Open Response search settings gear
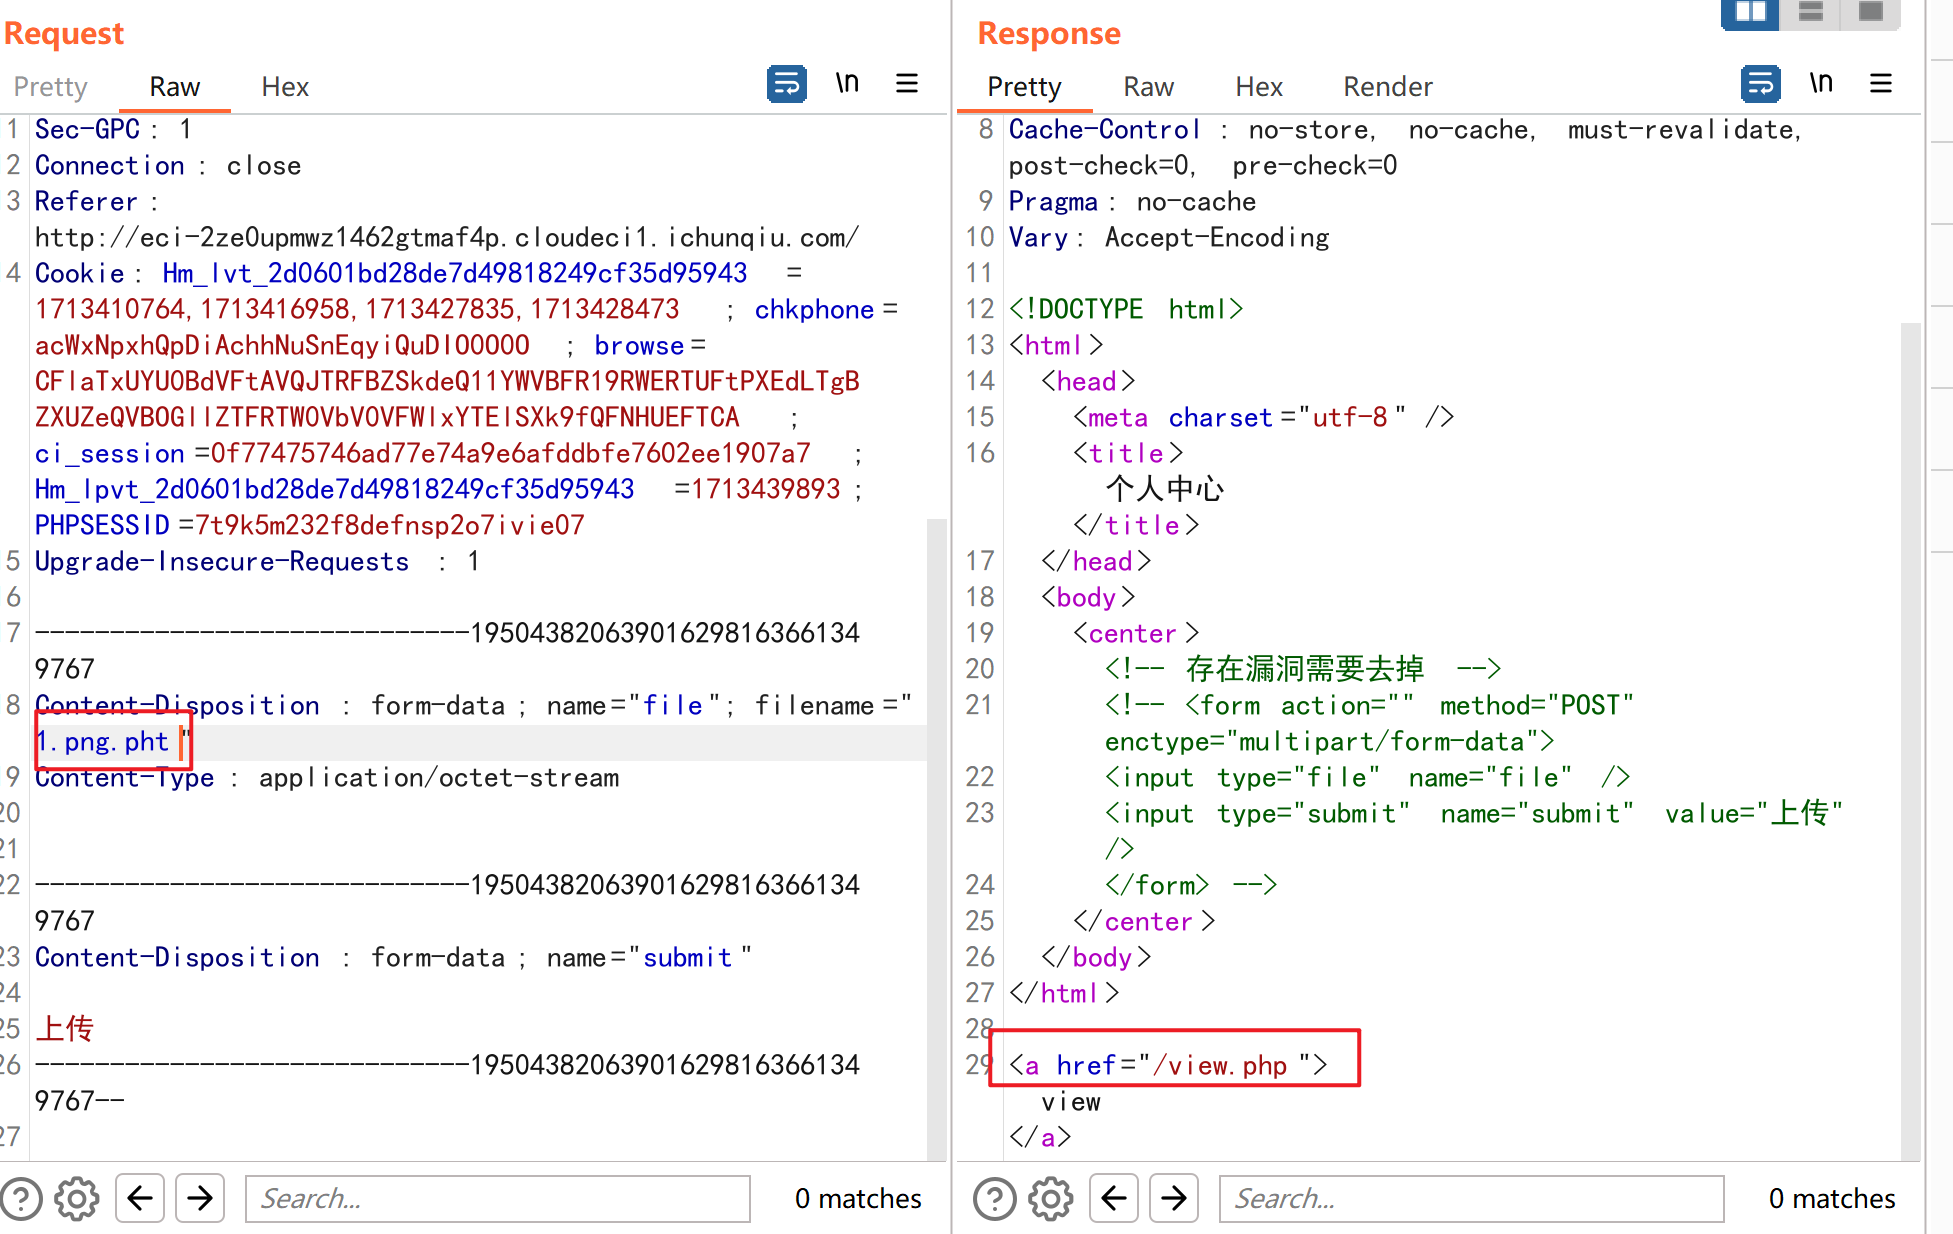Viewport: 1953px width, 1234px height. 1051,1198
